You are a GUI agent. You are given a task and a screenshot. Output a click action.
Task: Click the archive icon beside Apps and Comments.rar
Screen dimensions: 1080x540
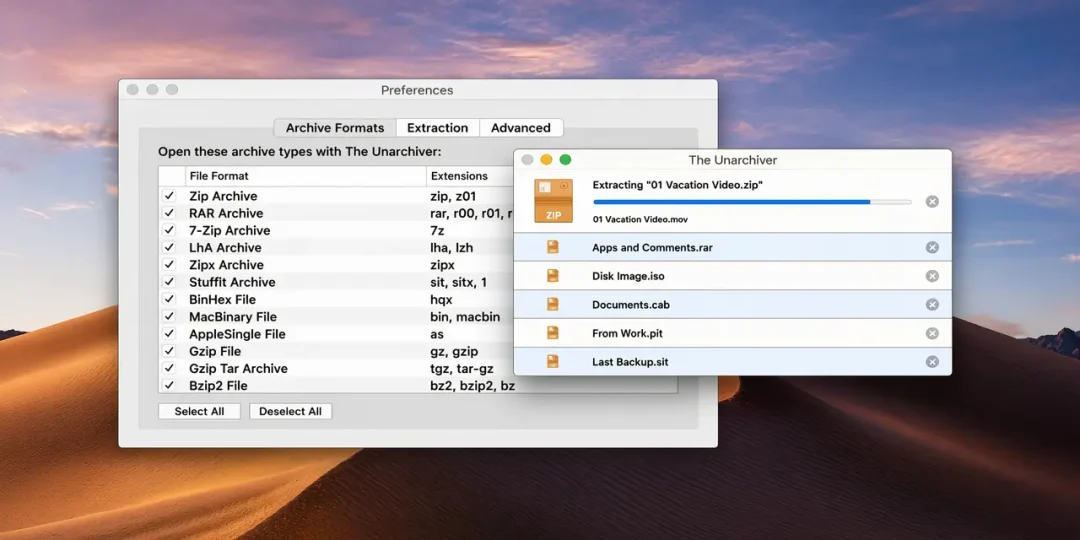(552, 247)
